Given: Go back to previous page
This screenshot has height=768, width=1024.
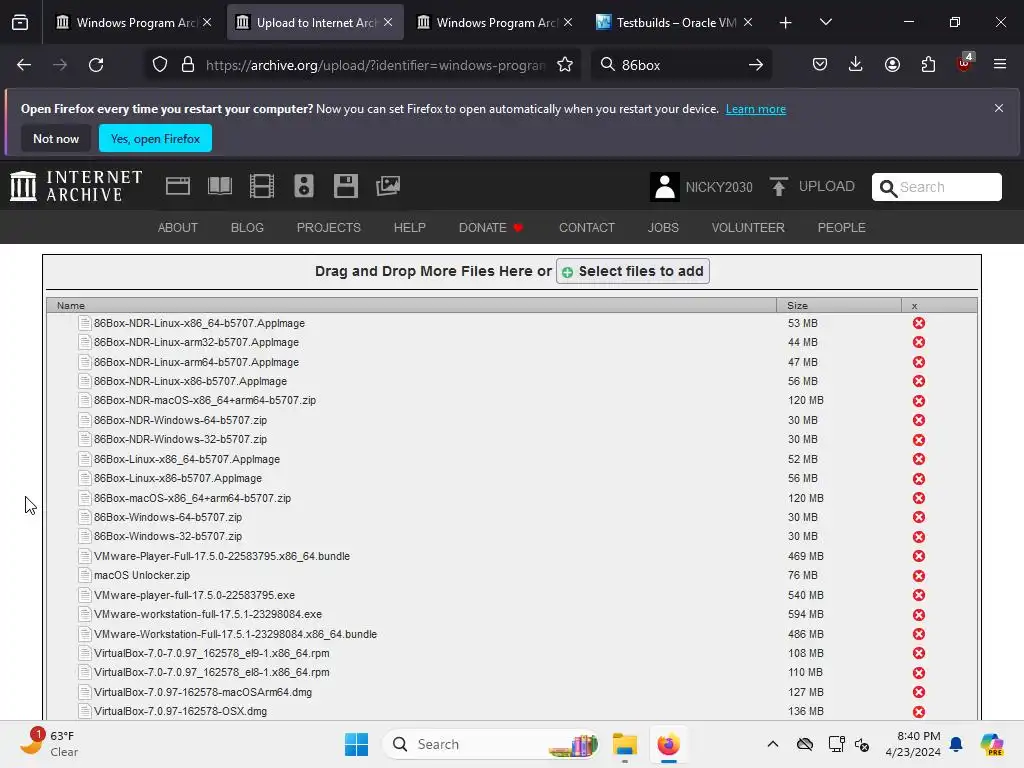Looking at the screenshot, I should pos(24,65).
